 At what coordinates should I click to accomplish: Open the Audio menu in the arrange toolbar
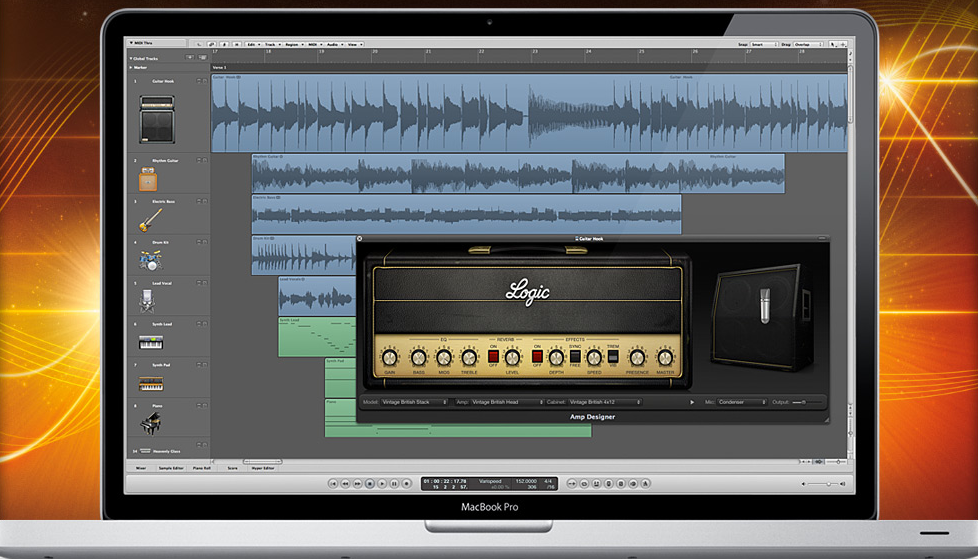[x=334, y=44]
